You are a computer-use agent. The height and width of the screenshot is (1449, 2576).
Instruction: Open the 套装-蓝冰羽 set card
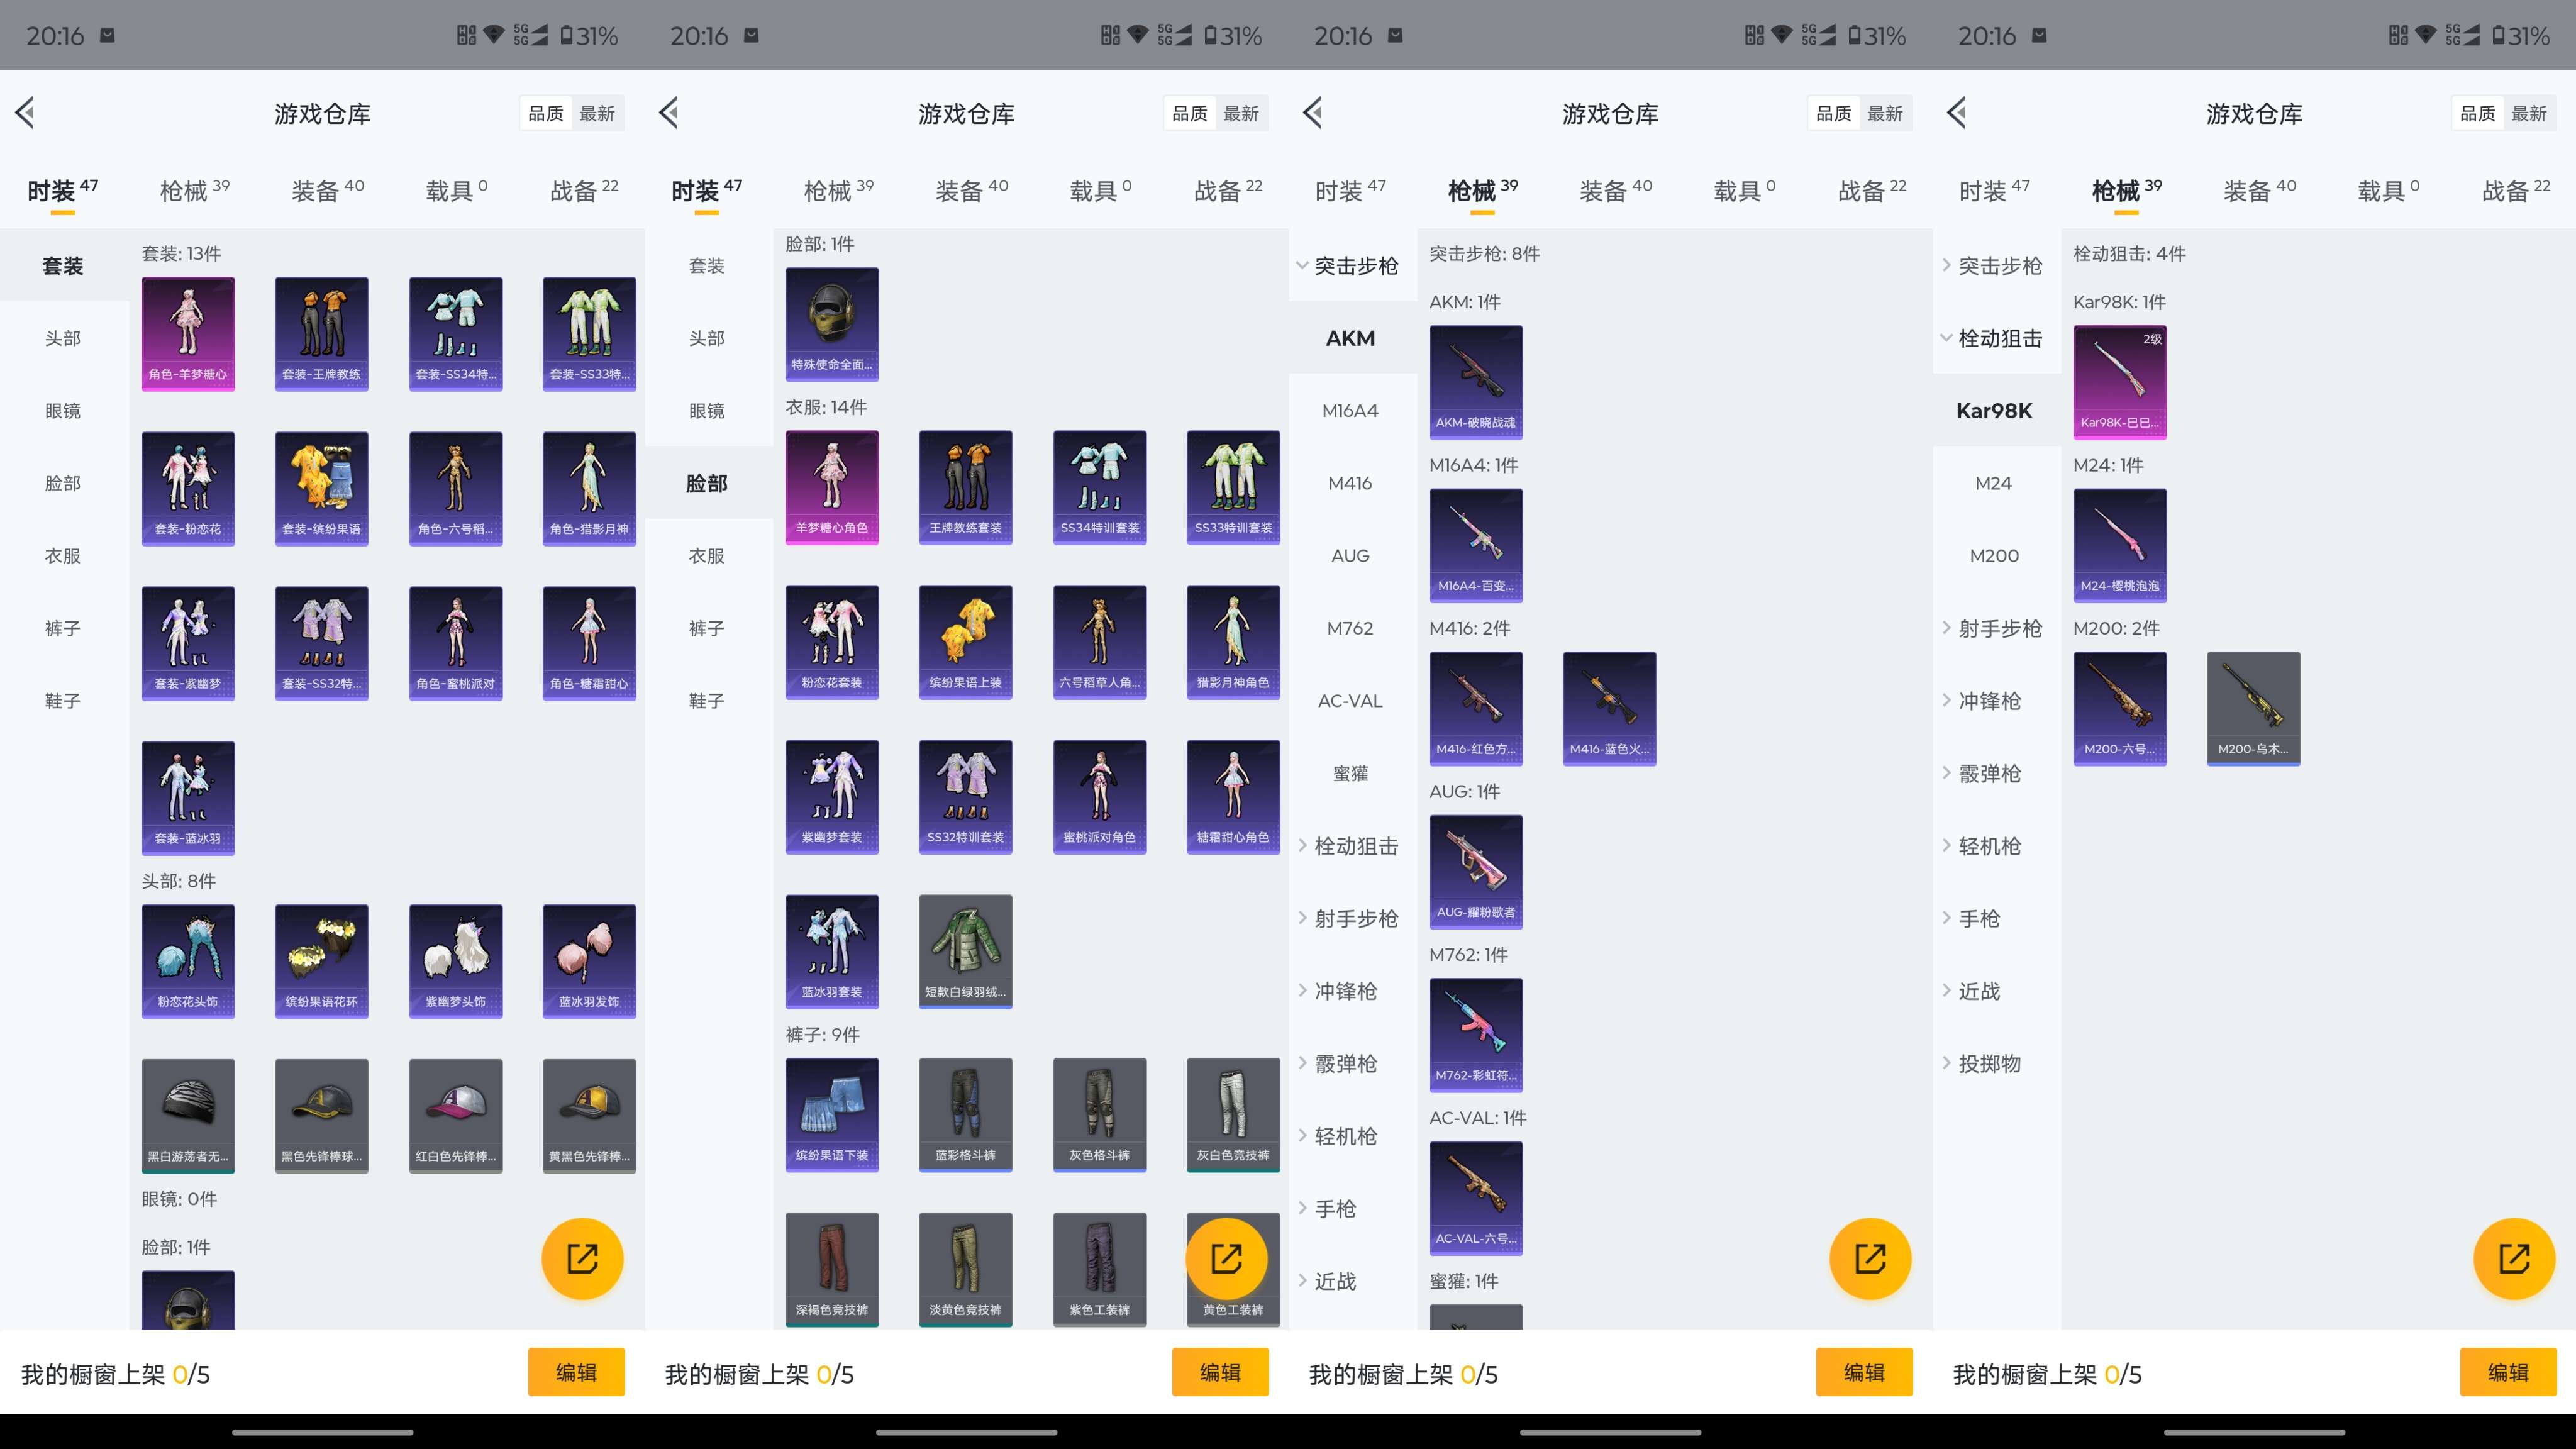click(188, 798)
